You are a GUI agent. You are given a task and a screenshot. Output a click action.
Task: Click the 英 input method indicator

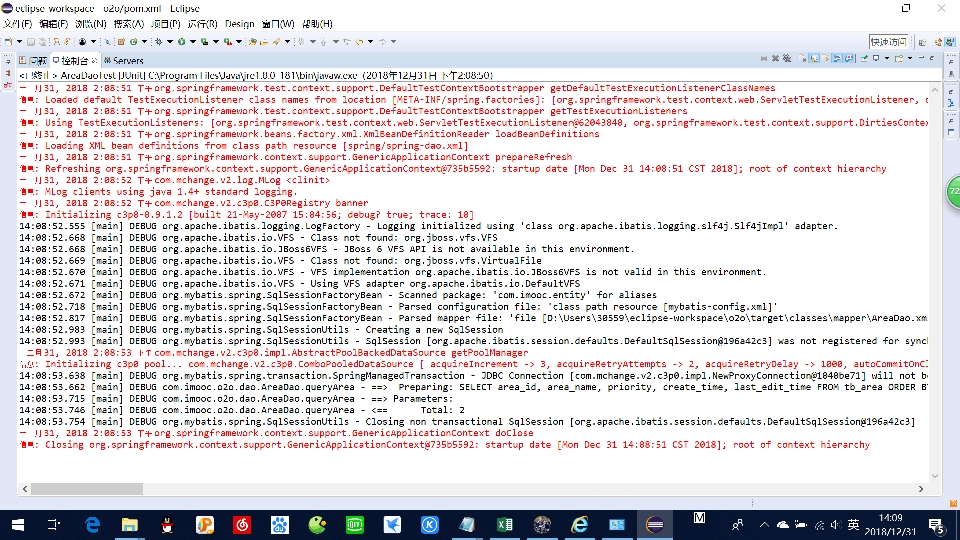(853, 525)
